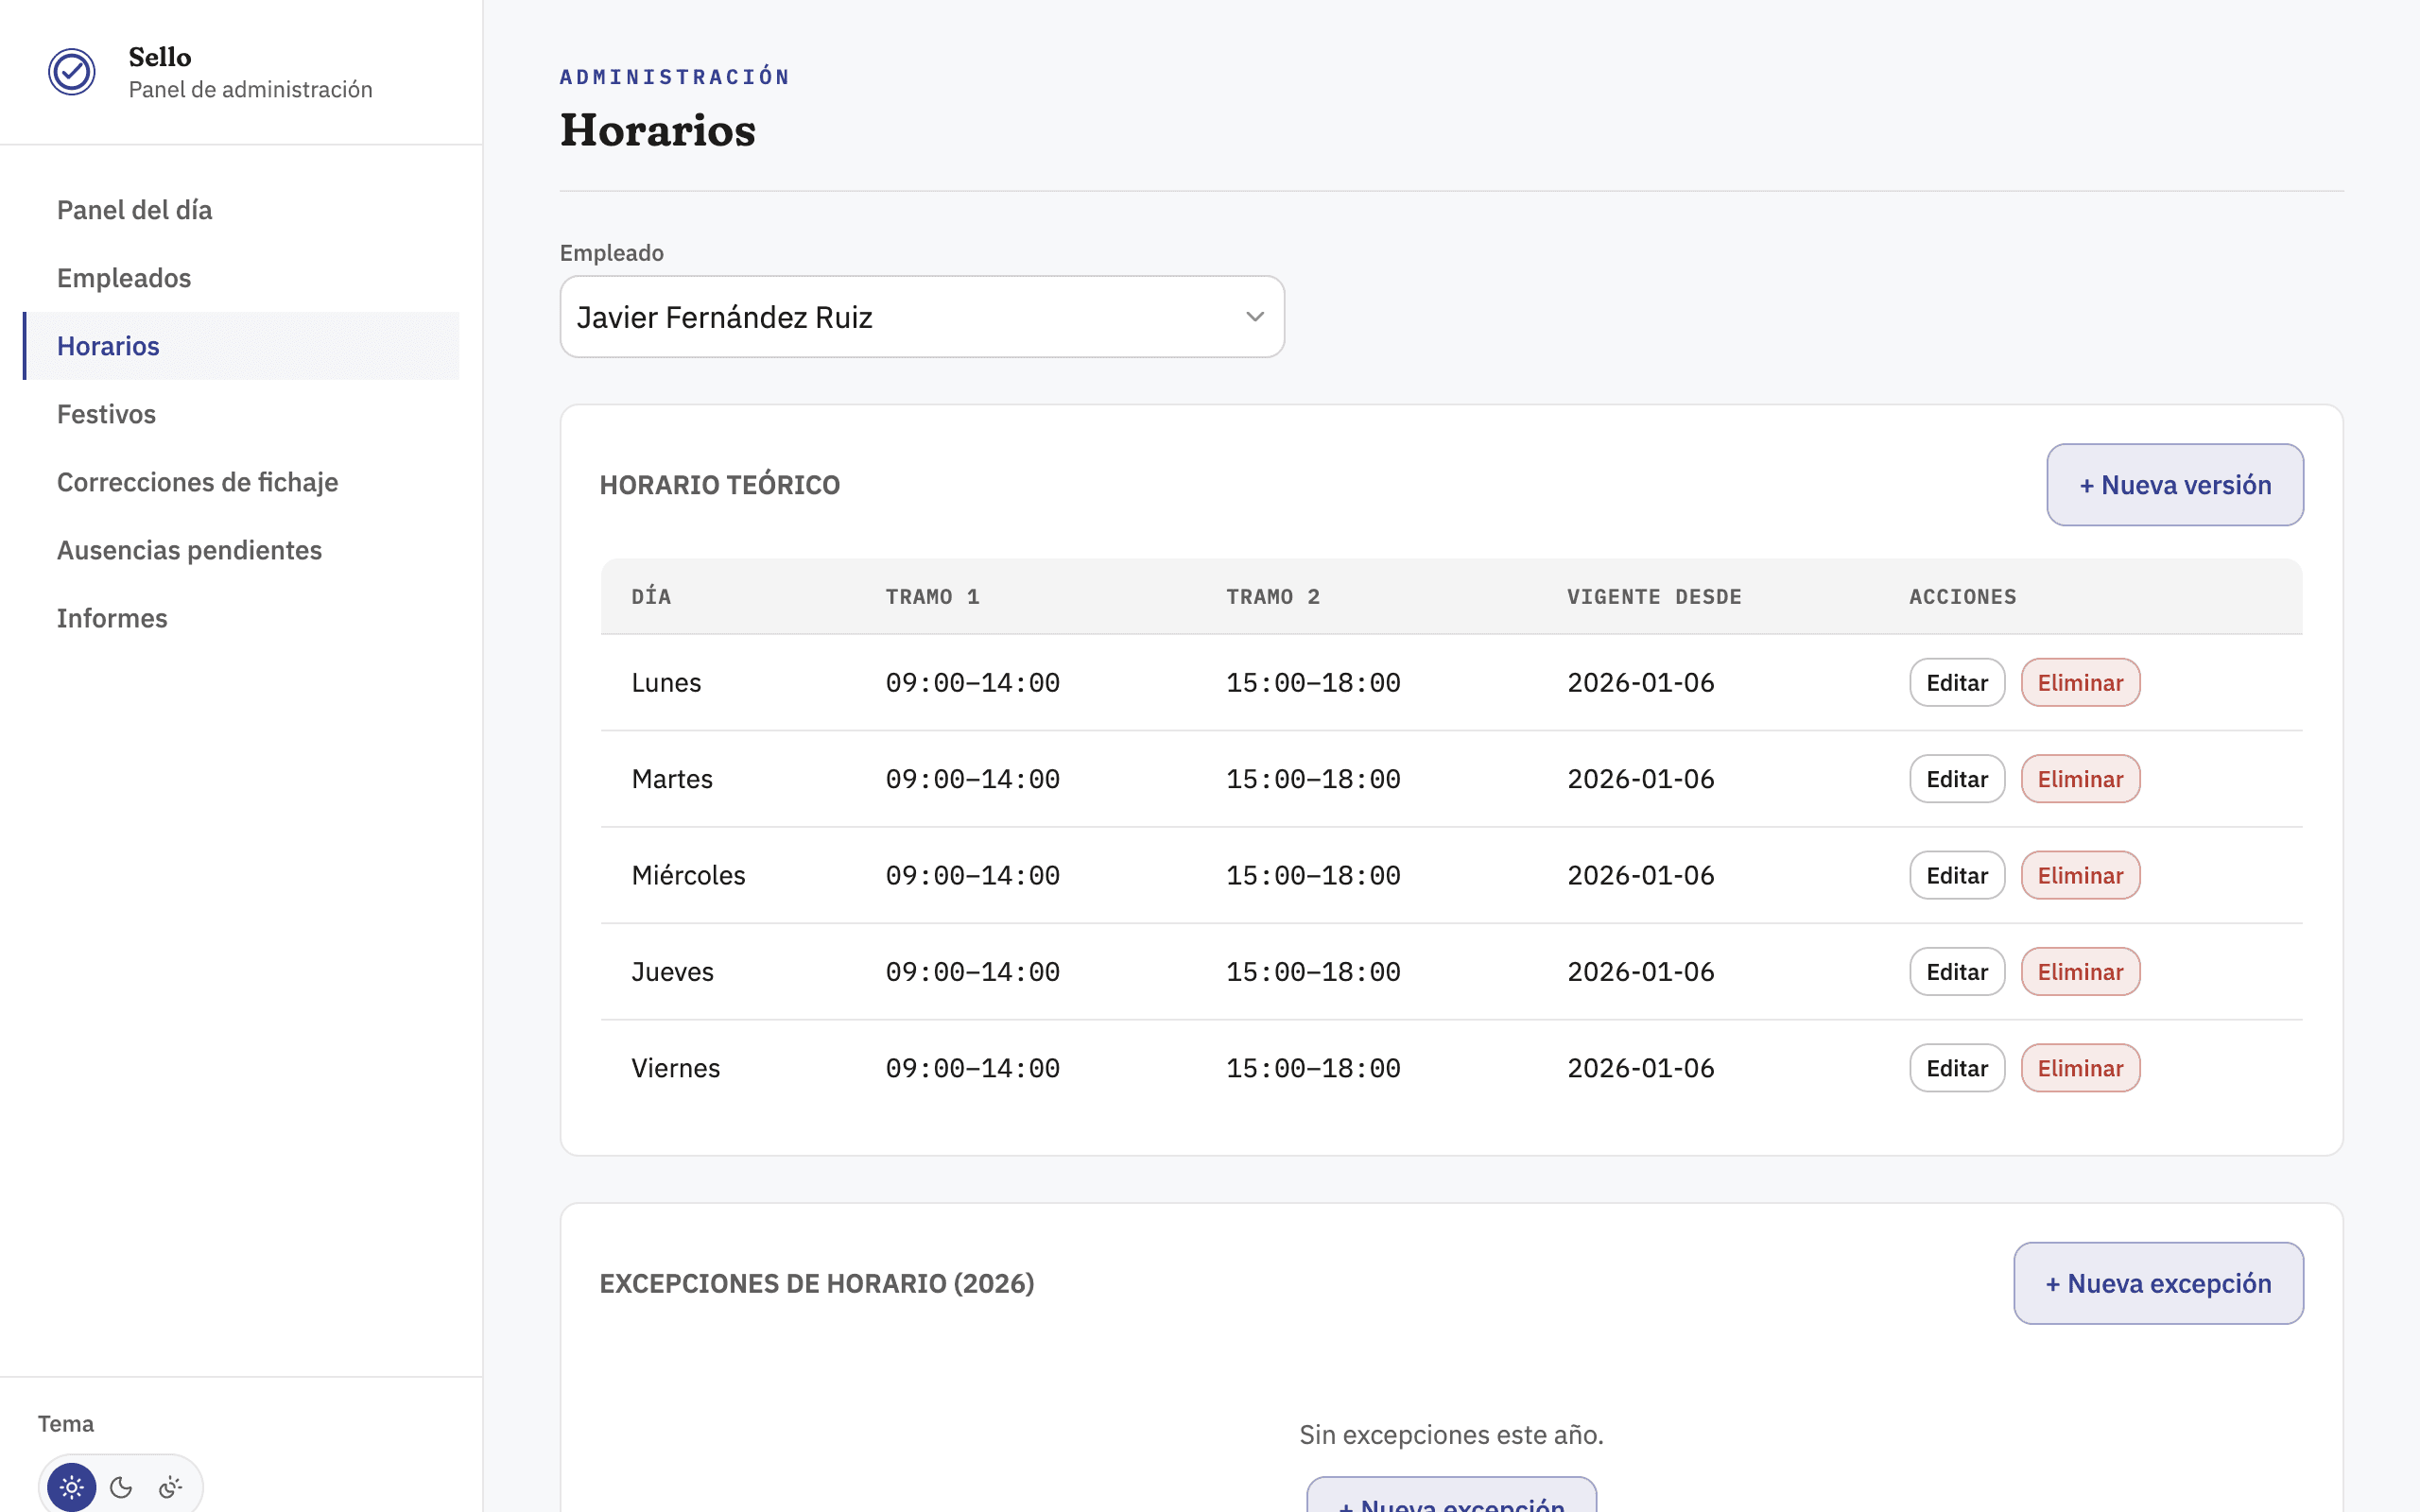Delete the Viernes schedule row
This screenshot has width=2420, height=1512.
(2080, 1068)
